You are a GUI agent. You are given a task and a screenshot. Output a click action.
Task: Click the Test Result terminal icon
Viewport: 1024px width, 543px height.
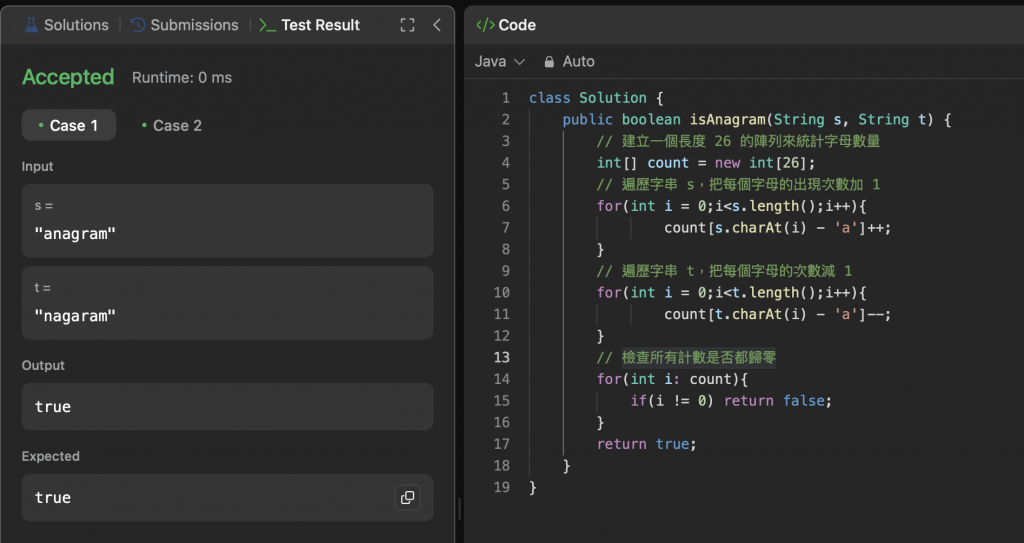point(267,25)
